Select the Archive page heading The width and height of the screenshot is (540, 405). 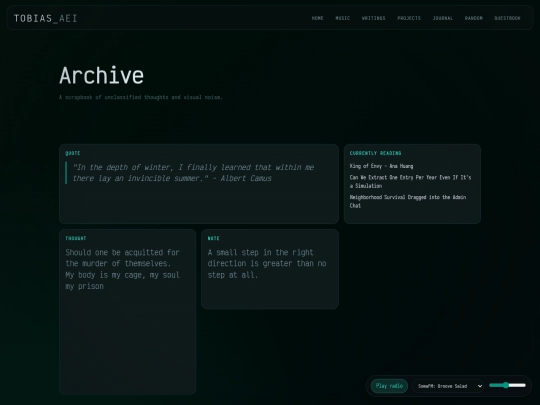102,75
